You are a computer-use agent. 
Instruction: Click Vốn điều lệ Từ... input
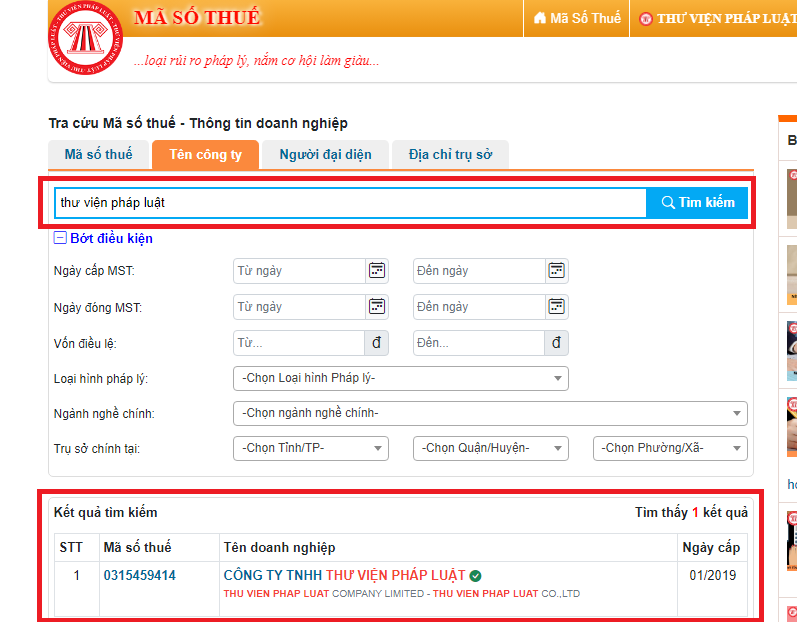[x=299, y=343]
